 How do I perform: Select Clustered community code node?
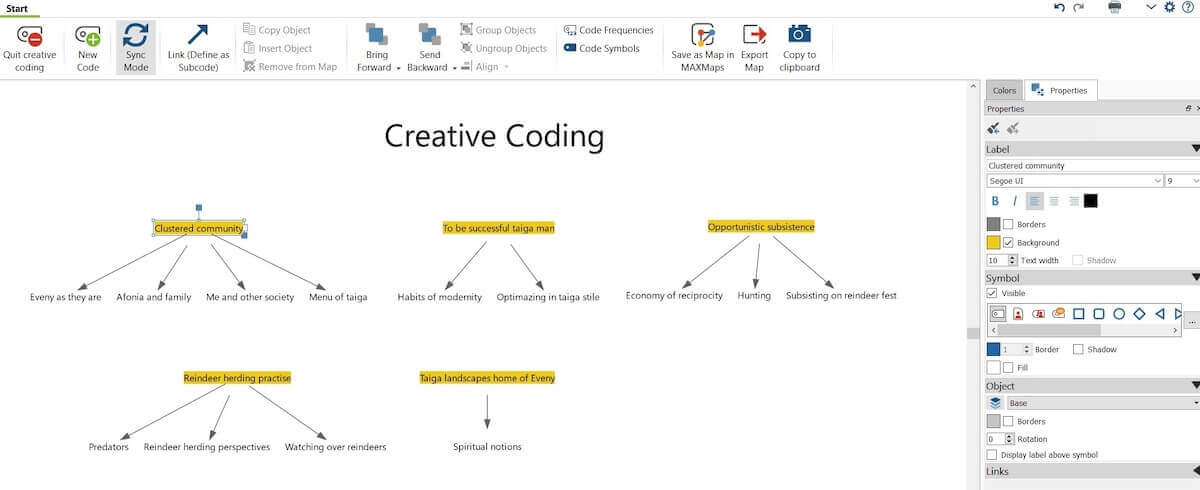(x=198, y=228)
